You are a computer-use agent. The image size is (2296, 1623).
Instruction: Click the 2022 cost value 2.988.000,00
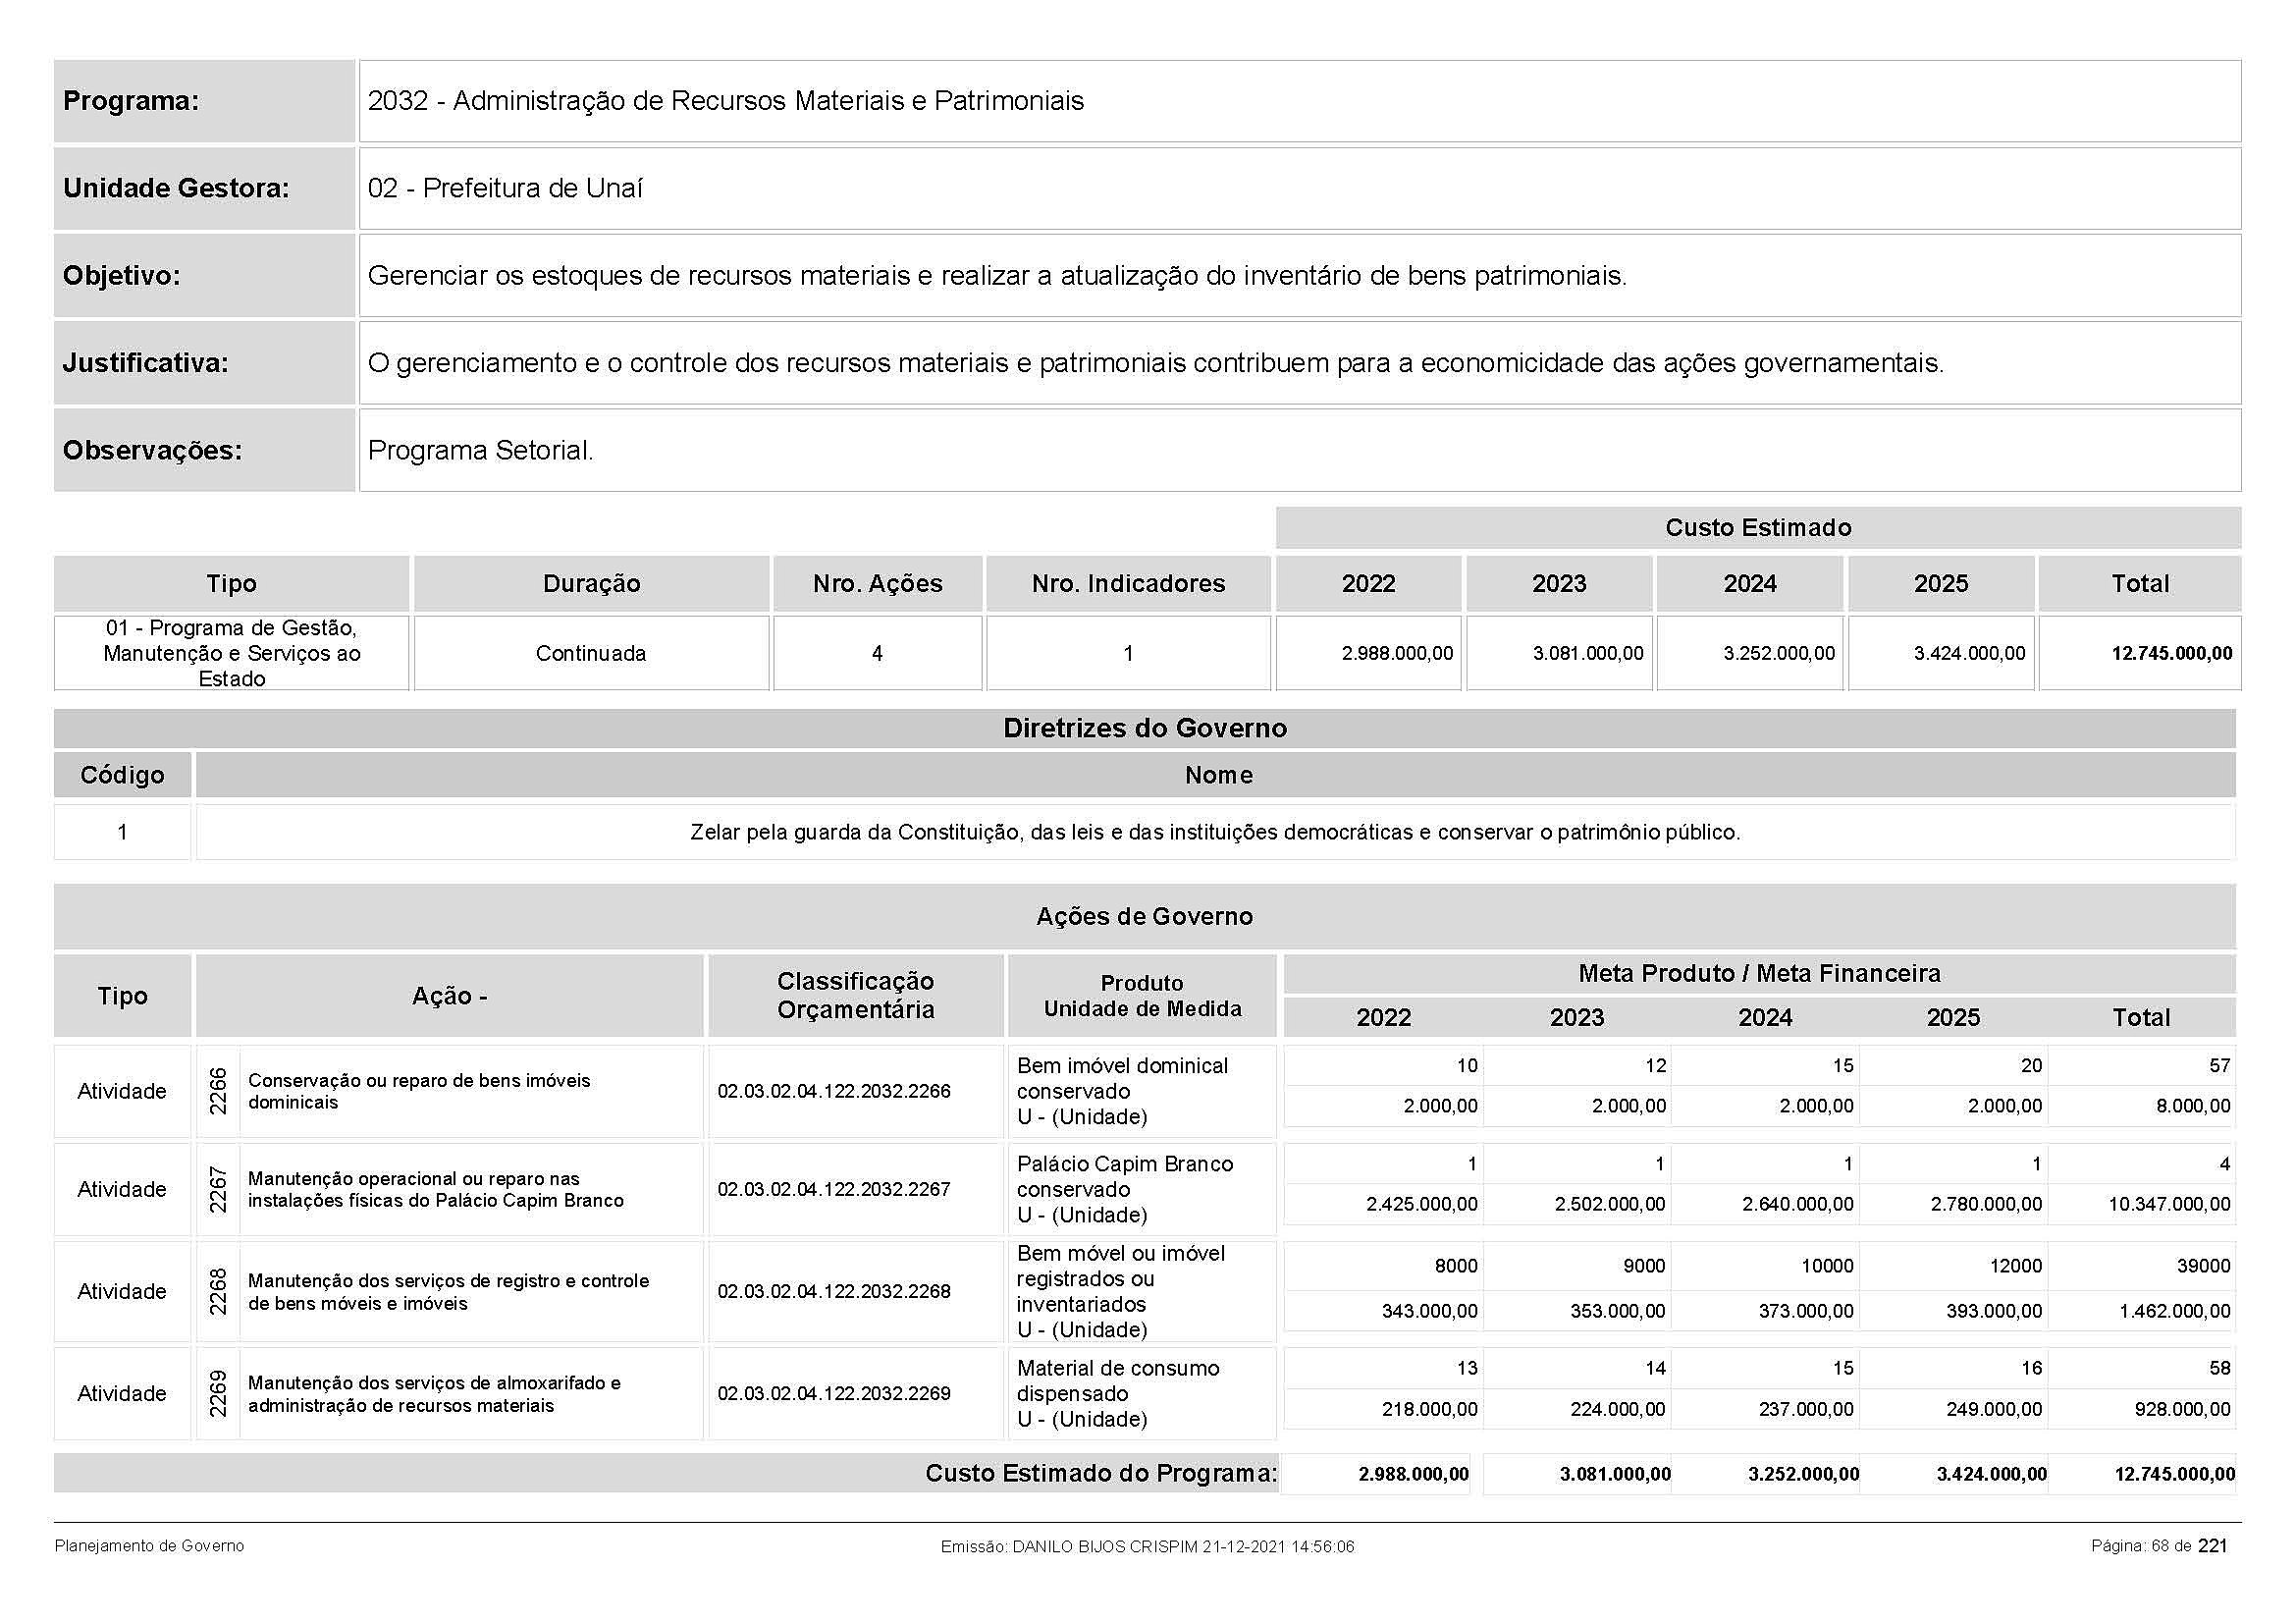coord(1397,654)
